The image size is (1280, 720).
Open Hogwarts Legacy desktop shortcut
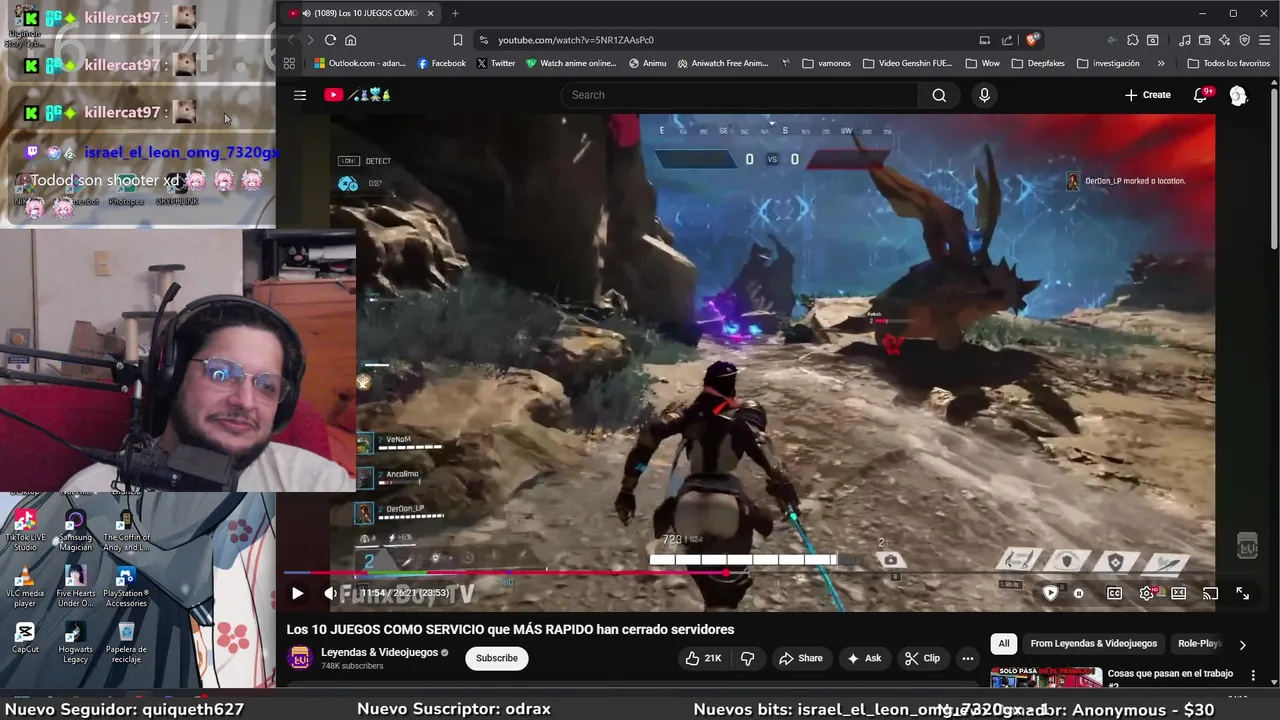pos(75,642)
